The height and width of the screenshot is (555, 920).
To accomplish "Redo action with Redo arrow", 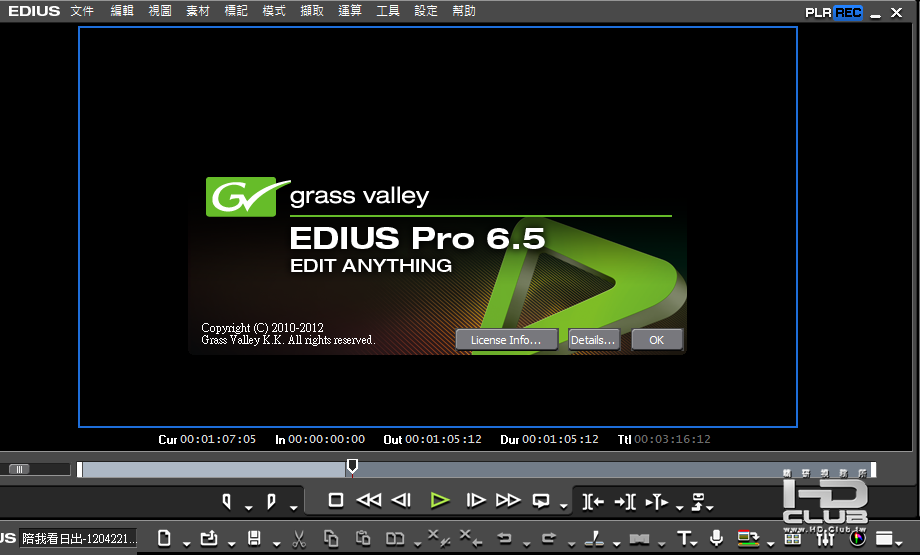I will 549,538.
